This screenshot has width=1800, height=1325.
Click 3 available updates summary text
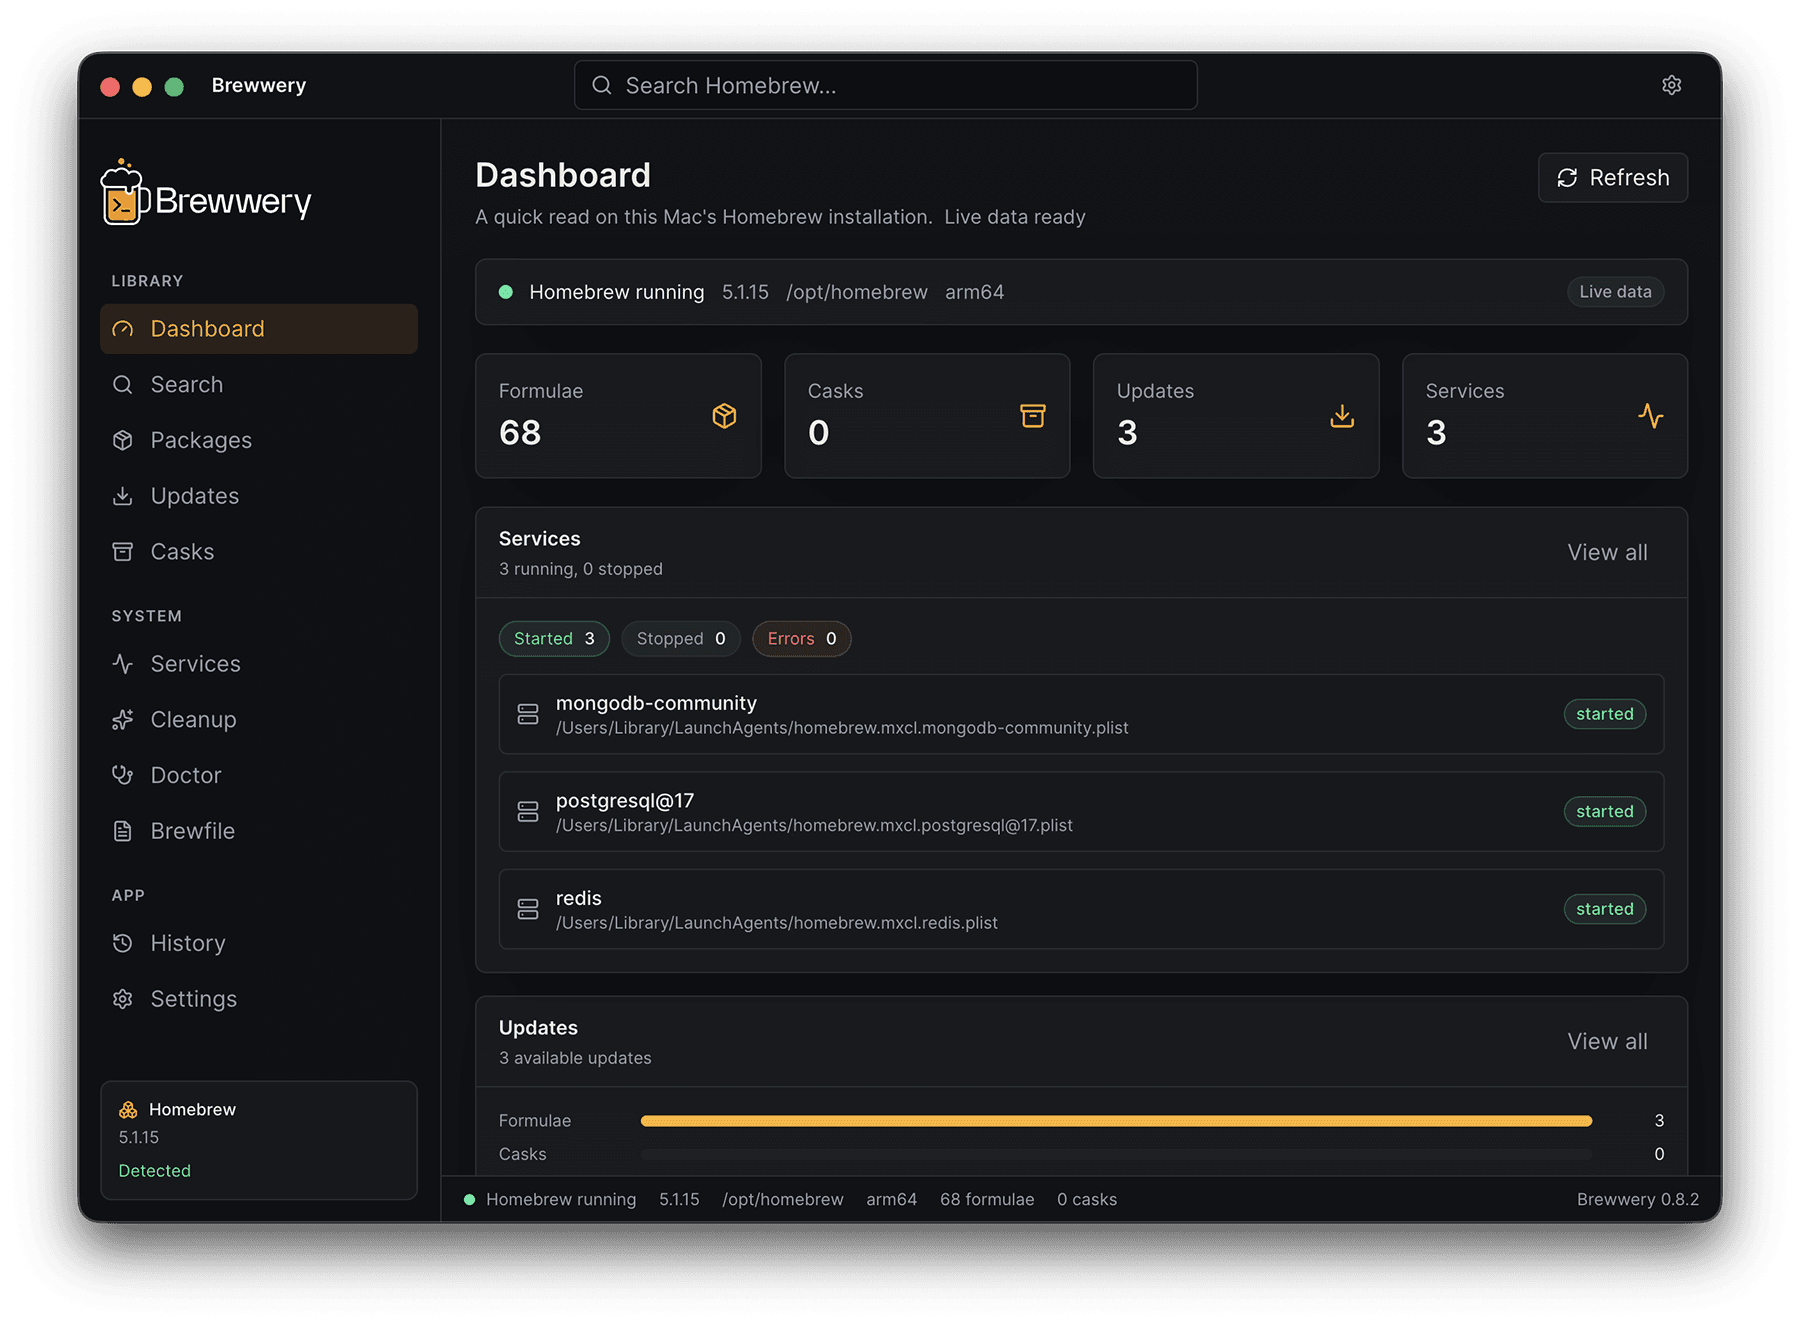(x=575, y=1058)
